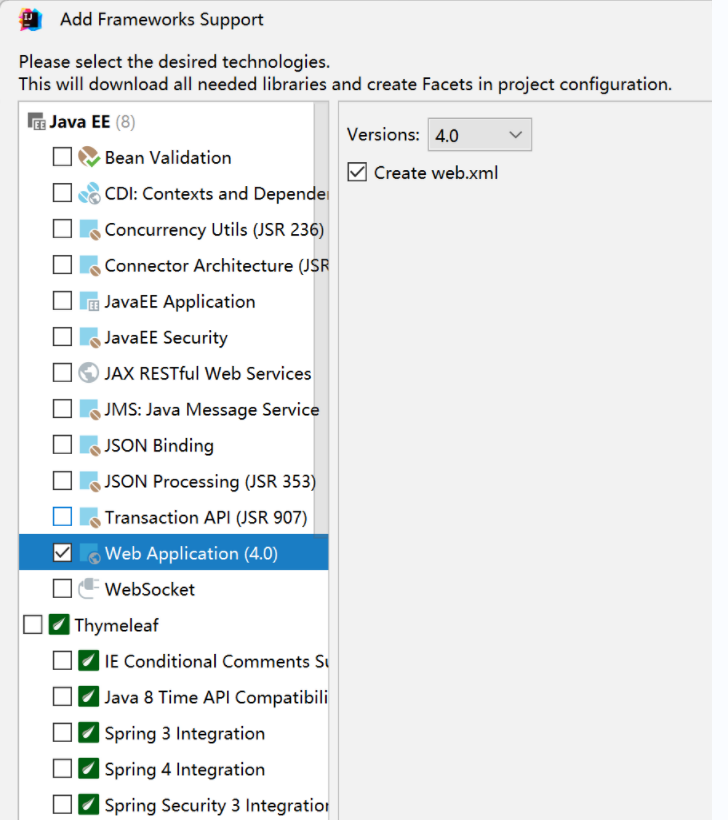Enable the JavaEE Application checkbox

[x=62, y=301]
